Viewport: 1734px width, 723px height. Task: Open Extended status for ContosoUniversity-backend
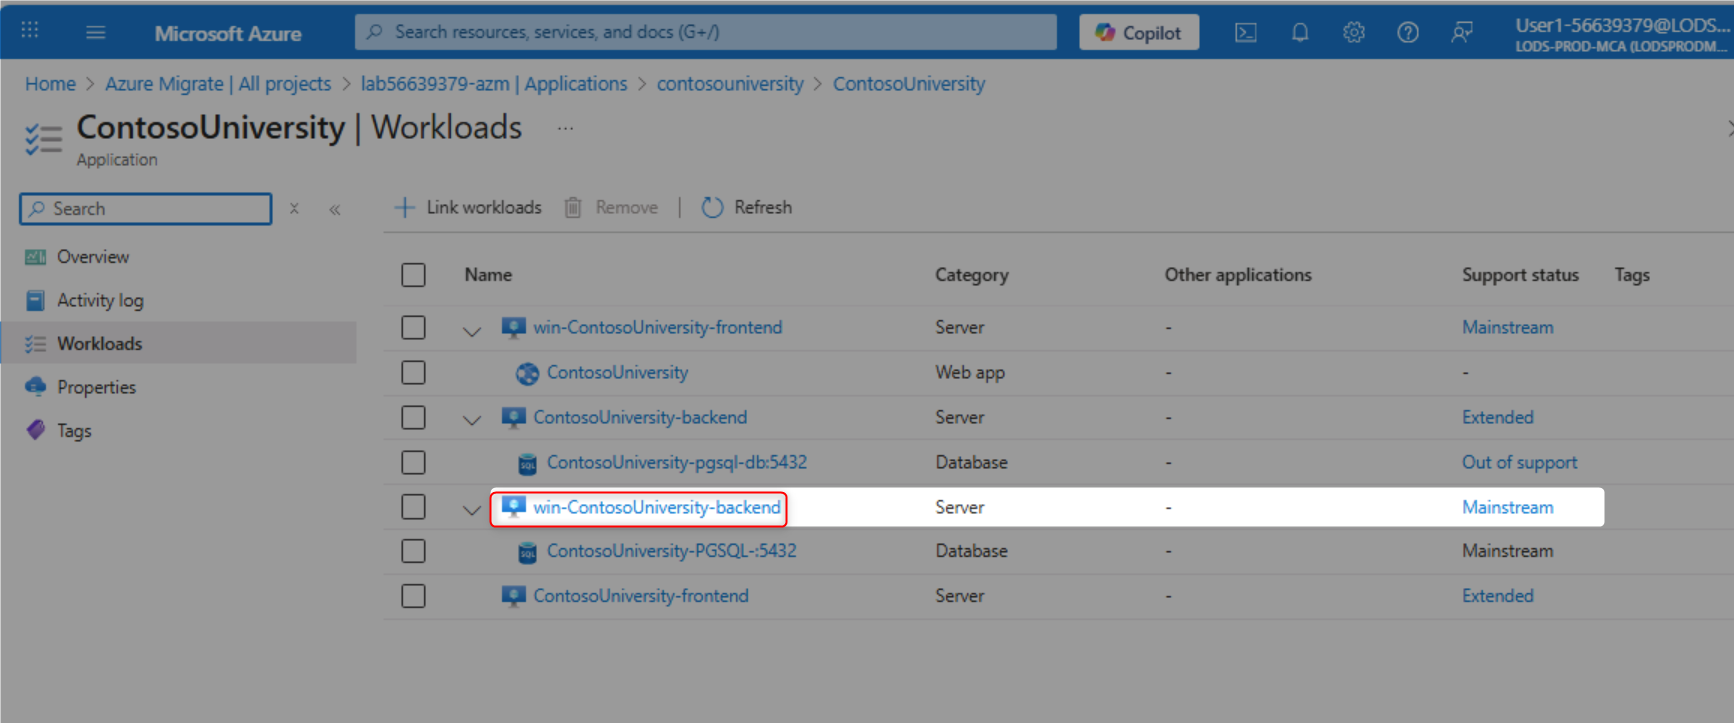tap(1497, 417)
